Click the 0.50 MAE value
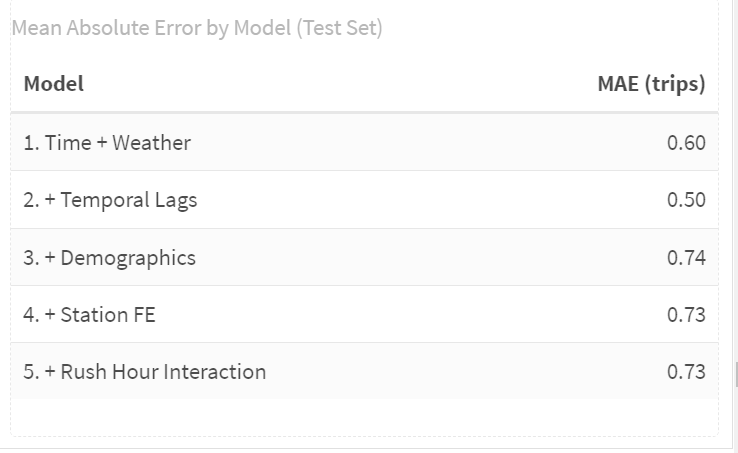The height and width of the screenshot is (453, 738). click(x=686, y=200)
